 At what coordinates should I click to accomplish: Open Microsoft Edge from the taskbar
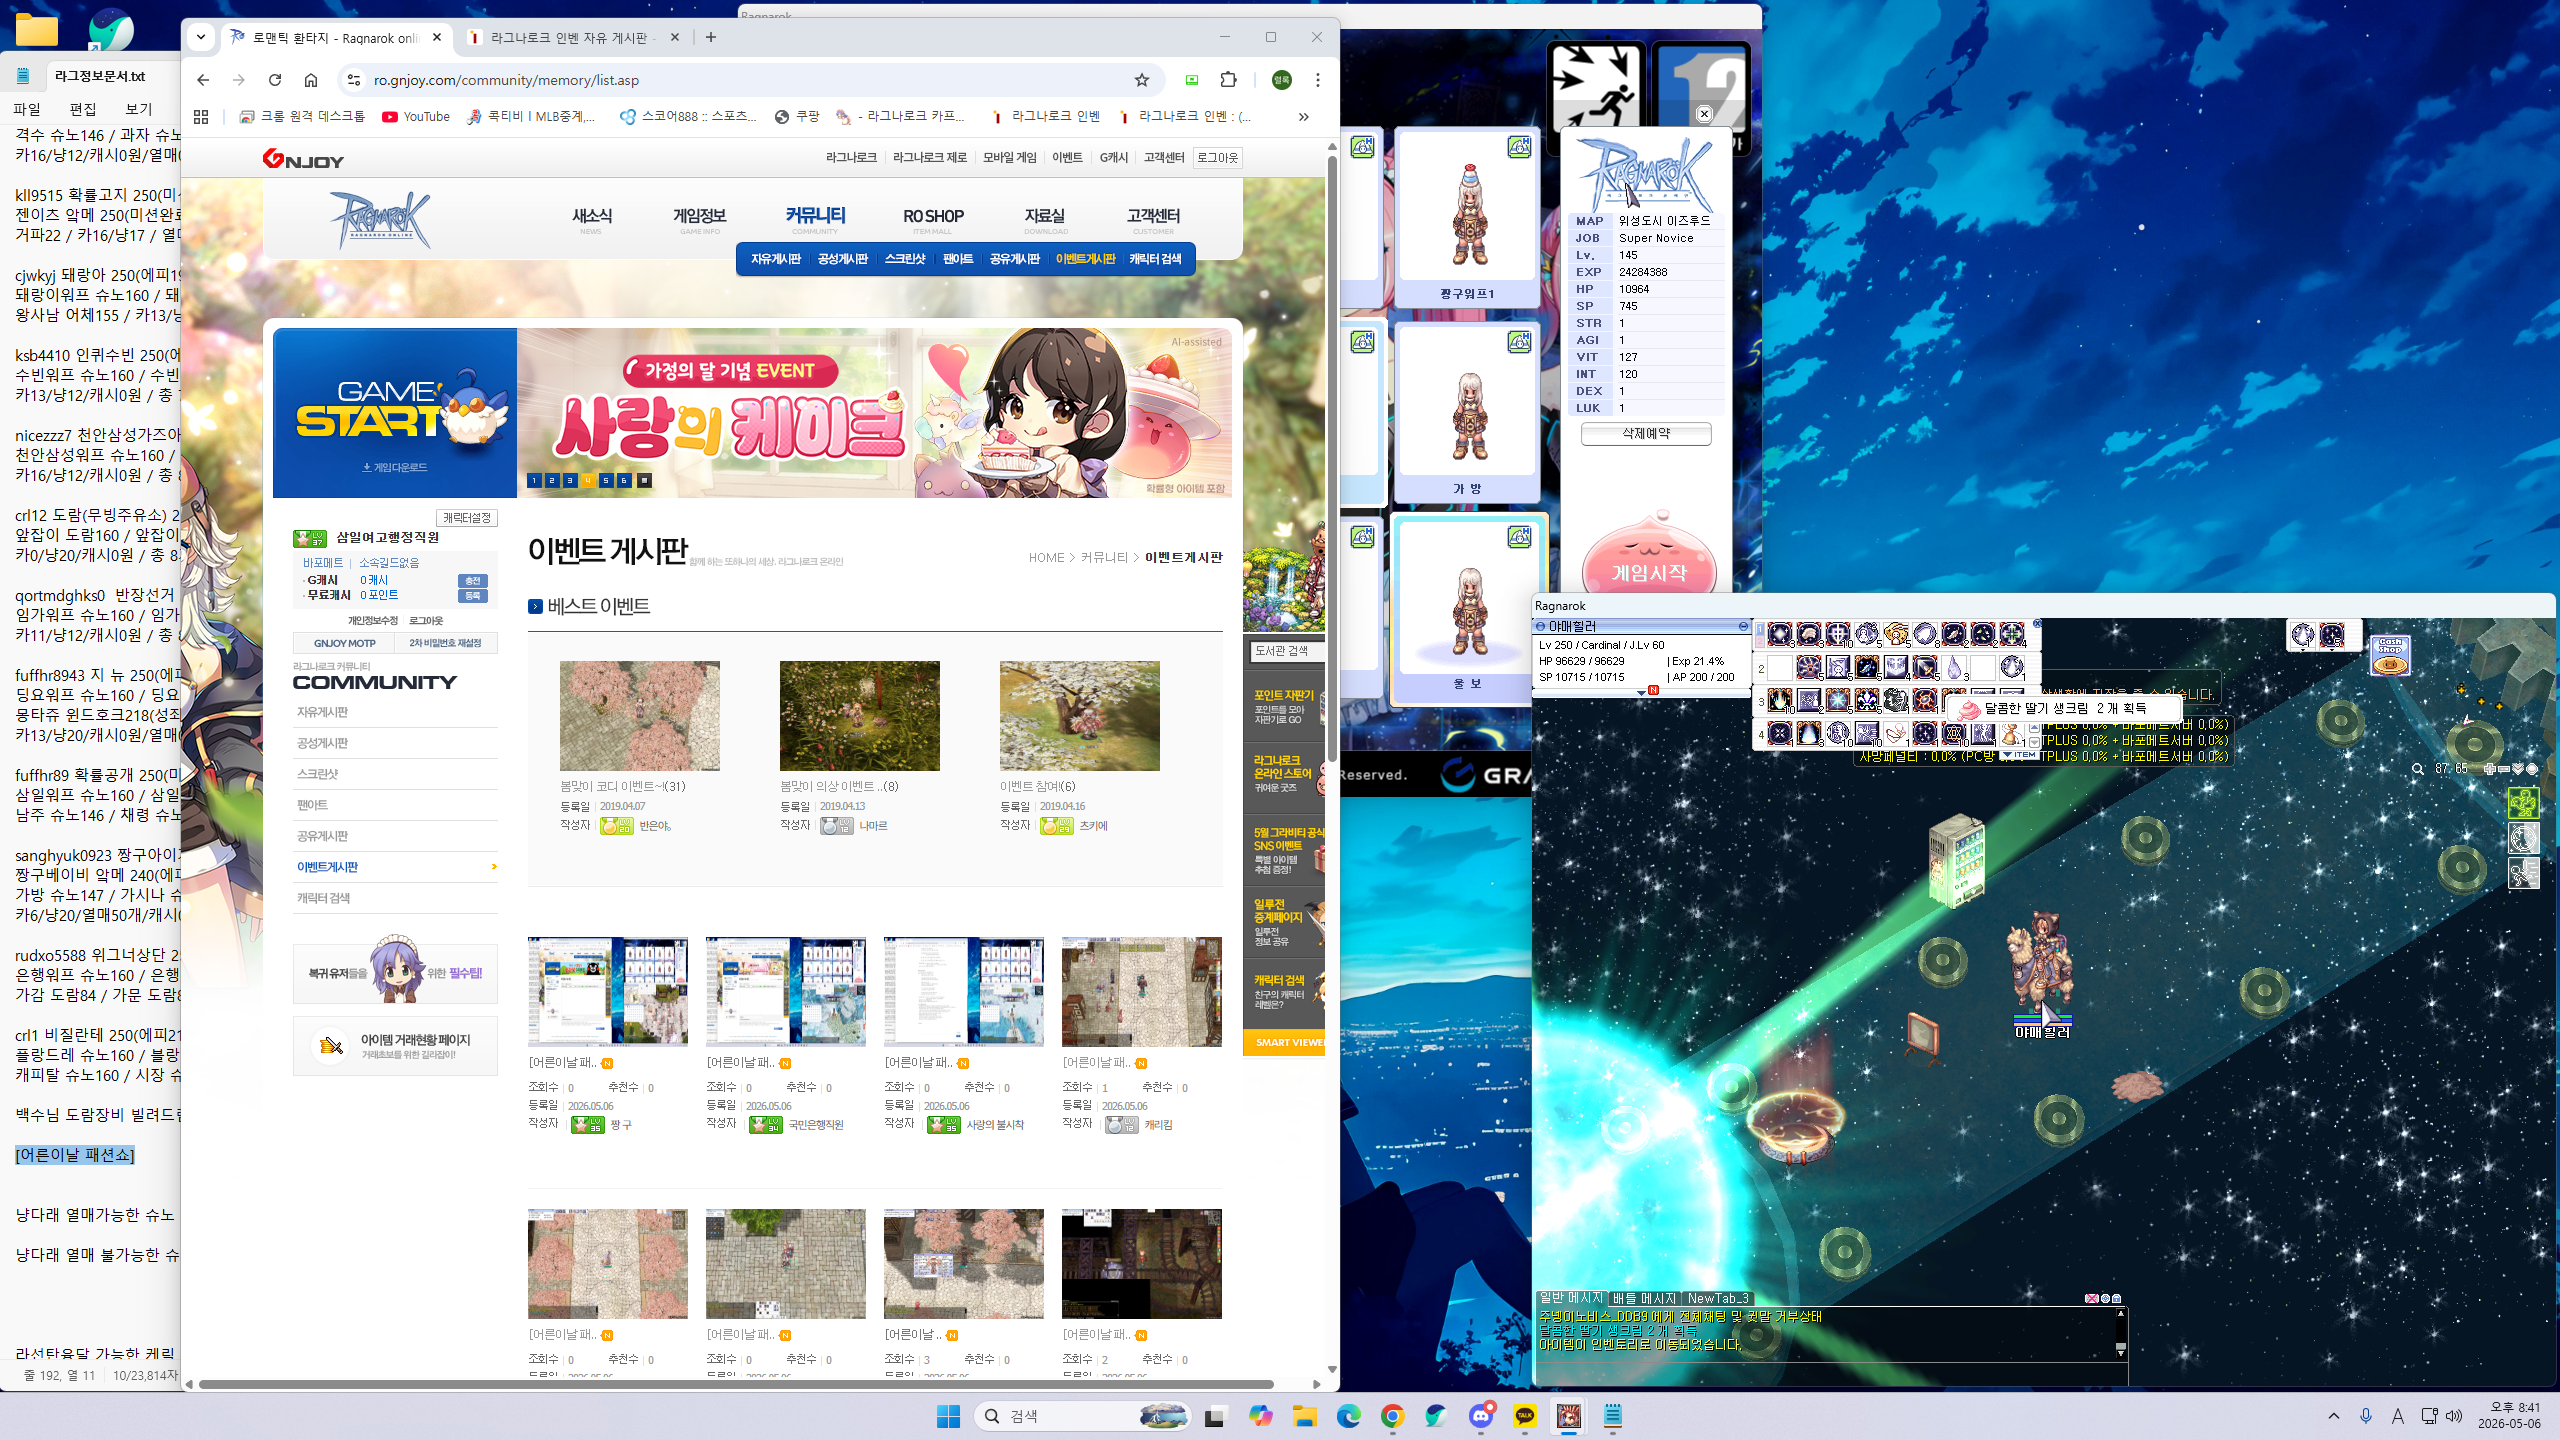[x=1349, y=1415]
